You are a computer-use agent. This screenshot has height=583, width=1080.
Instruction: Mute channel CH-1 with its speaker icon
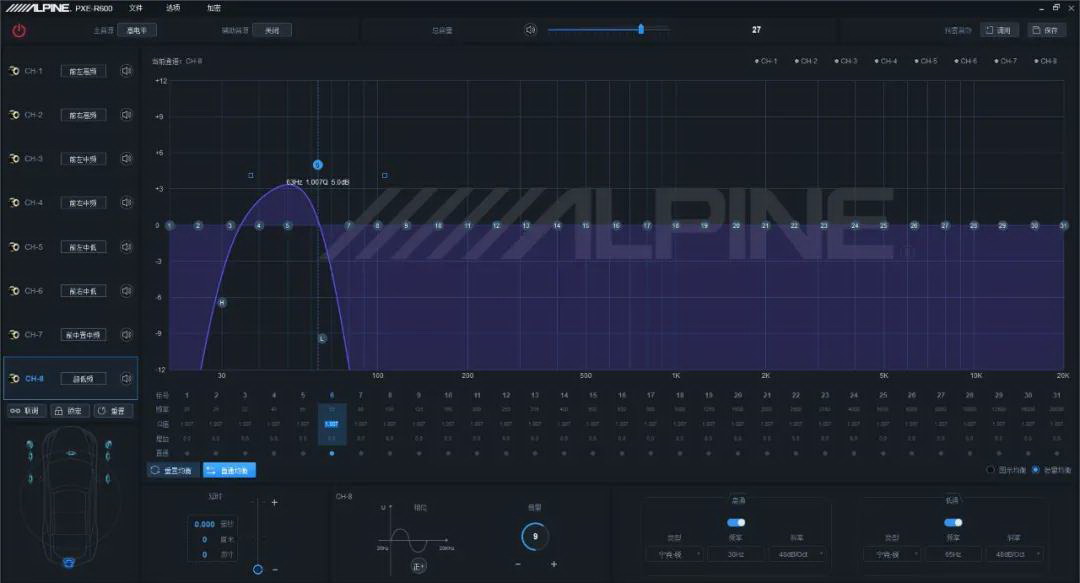(126, 71)
